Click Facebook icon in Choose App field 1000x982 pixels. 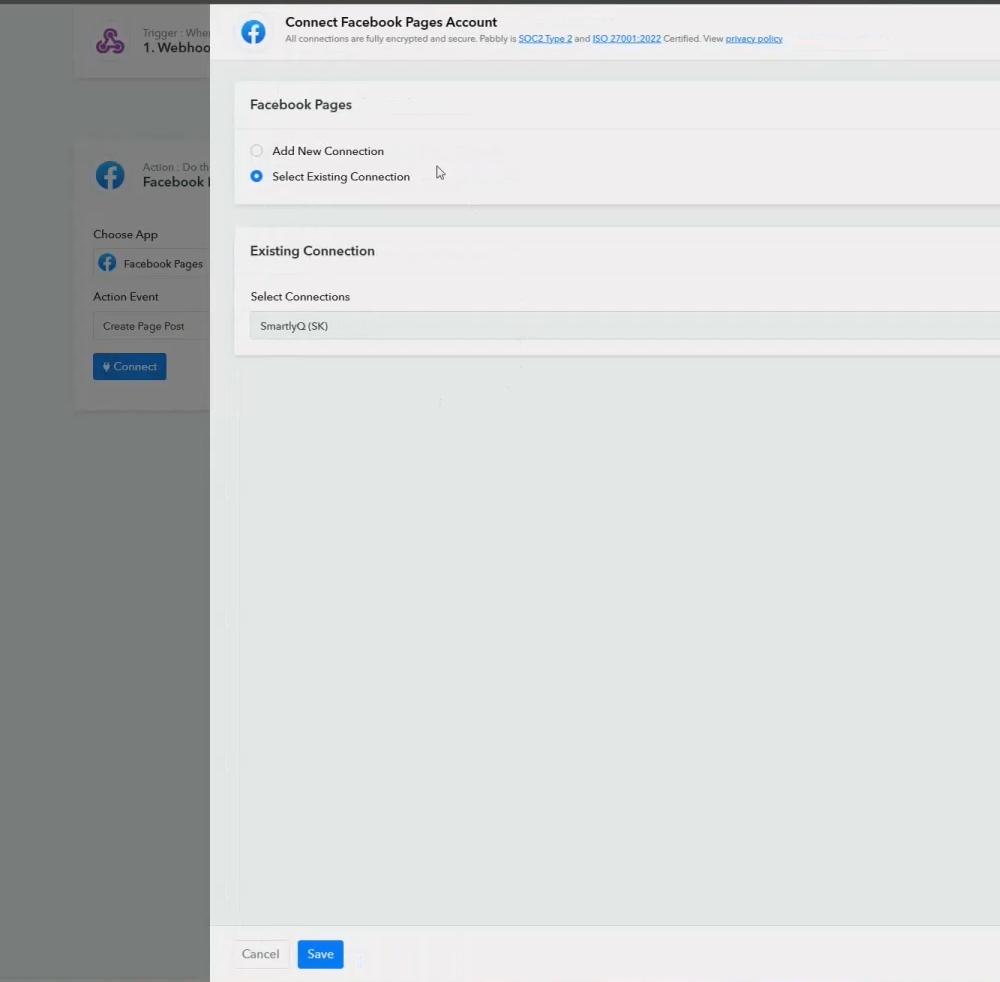pos(107,263)
